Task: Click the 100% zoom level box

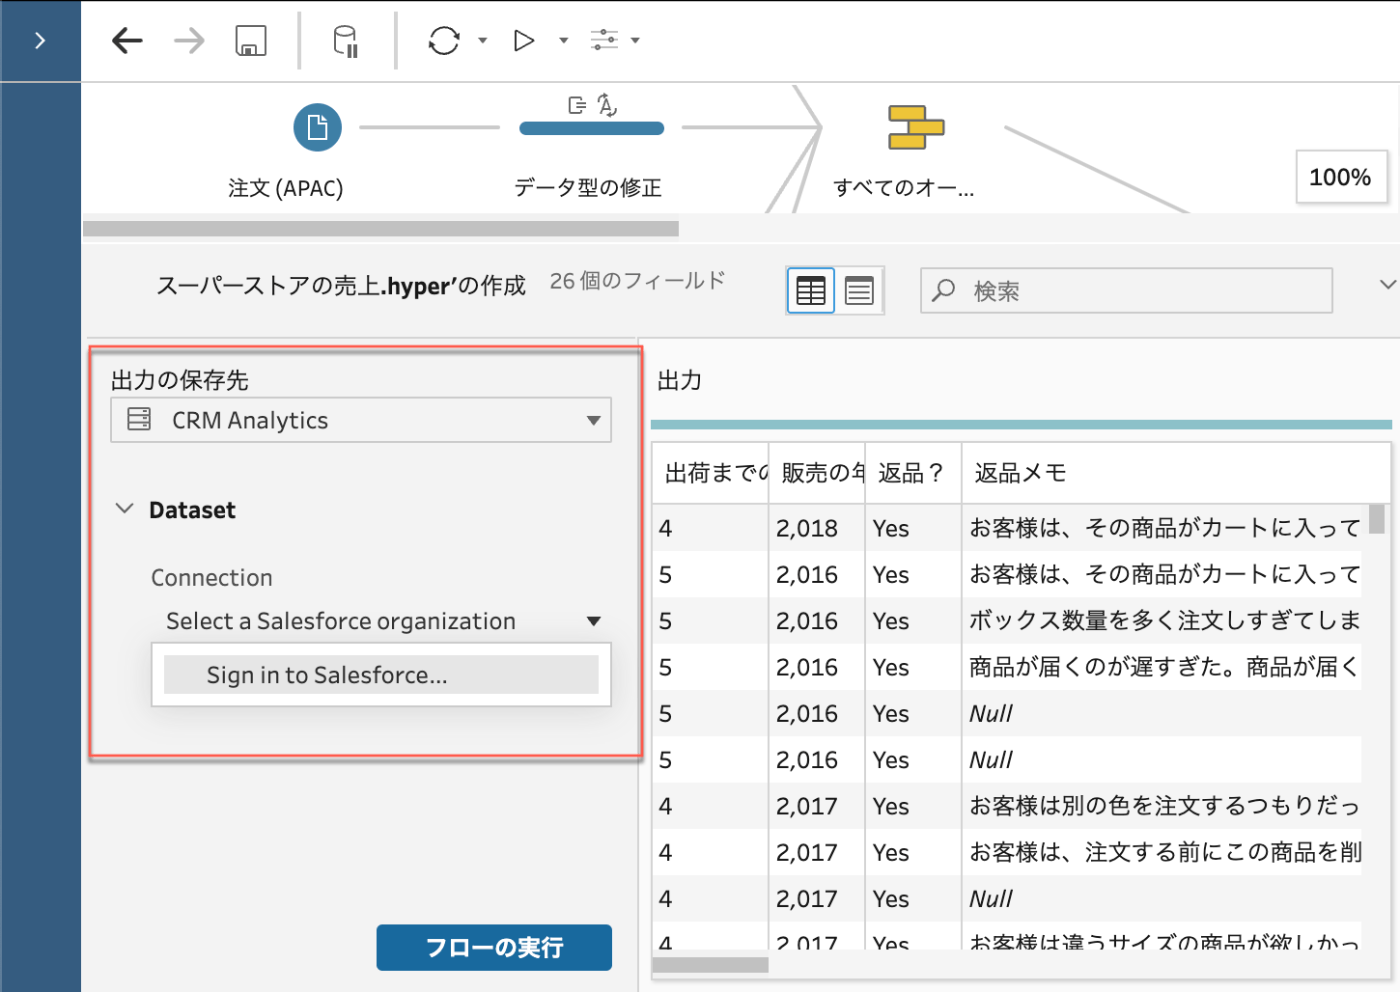Action: click(1340, 177)
